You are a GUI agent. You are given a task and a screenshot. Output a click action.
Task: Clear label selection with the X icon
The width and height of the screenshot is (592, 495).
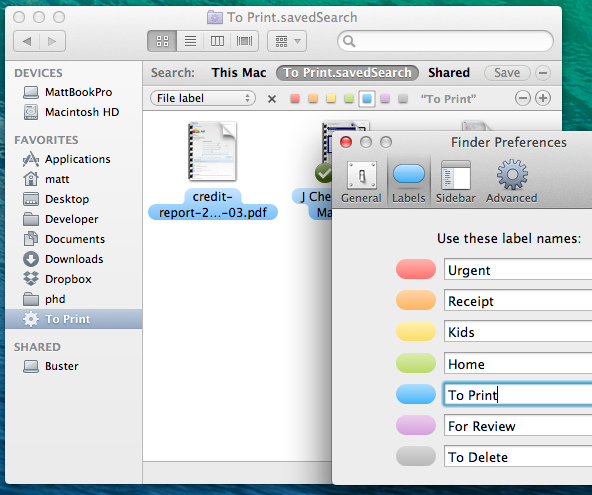[272, 99]
